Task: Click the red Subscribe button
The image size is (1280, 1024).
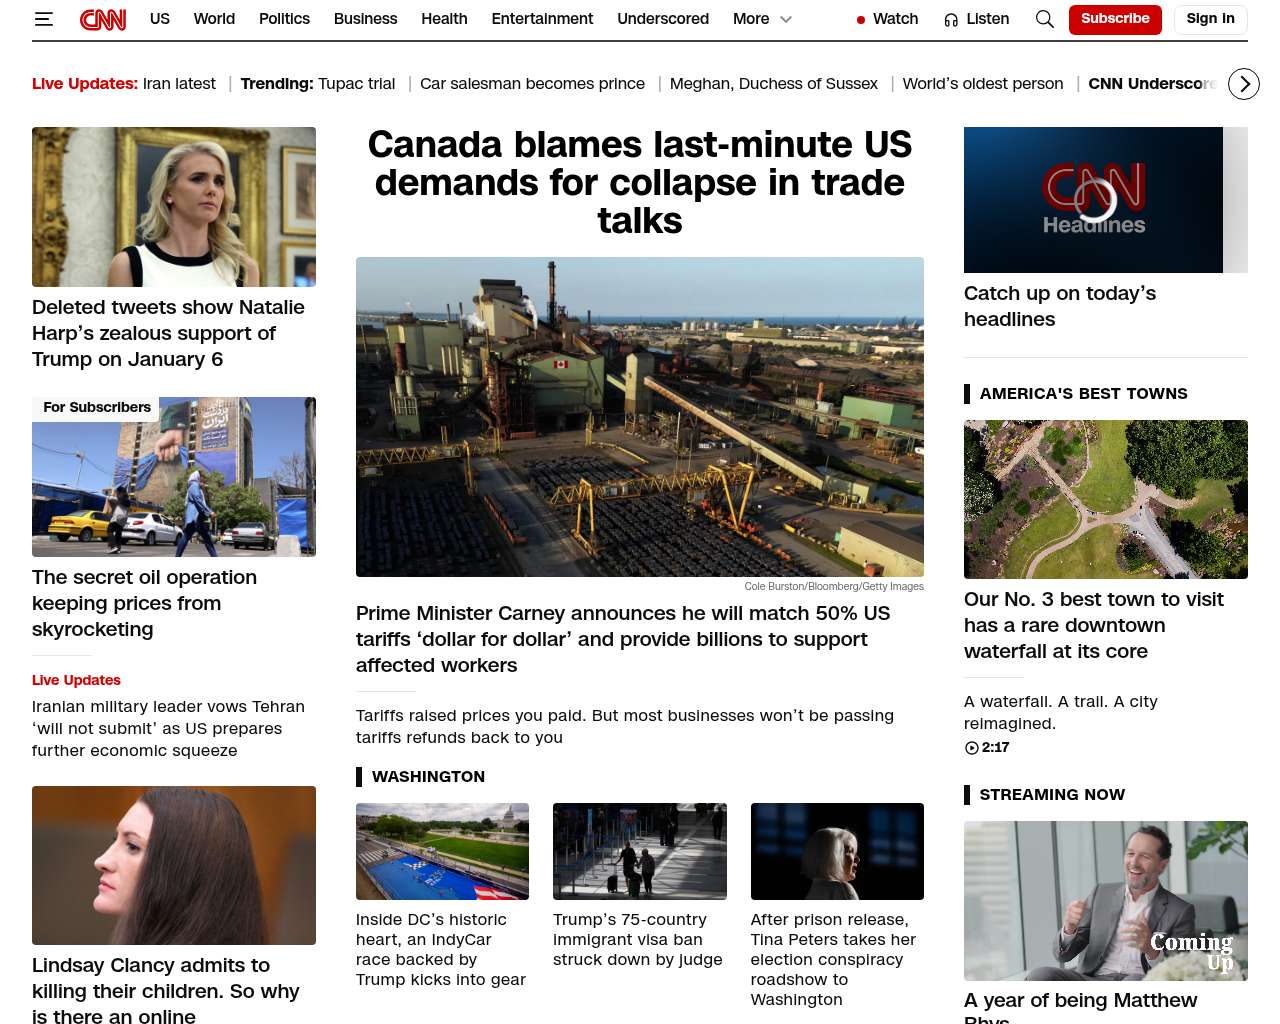Action: 1115,19
